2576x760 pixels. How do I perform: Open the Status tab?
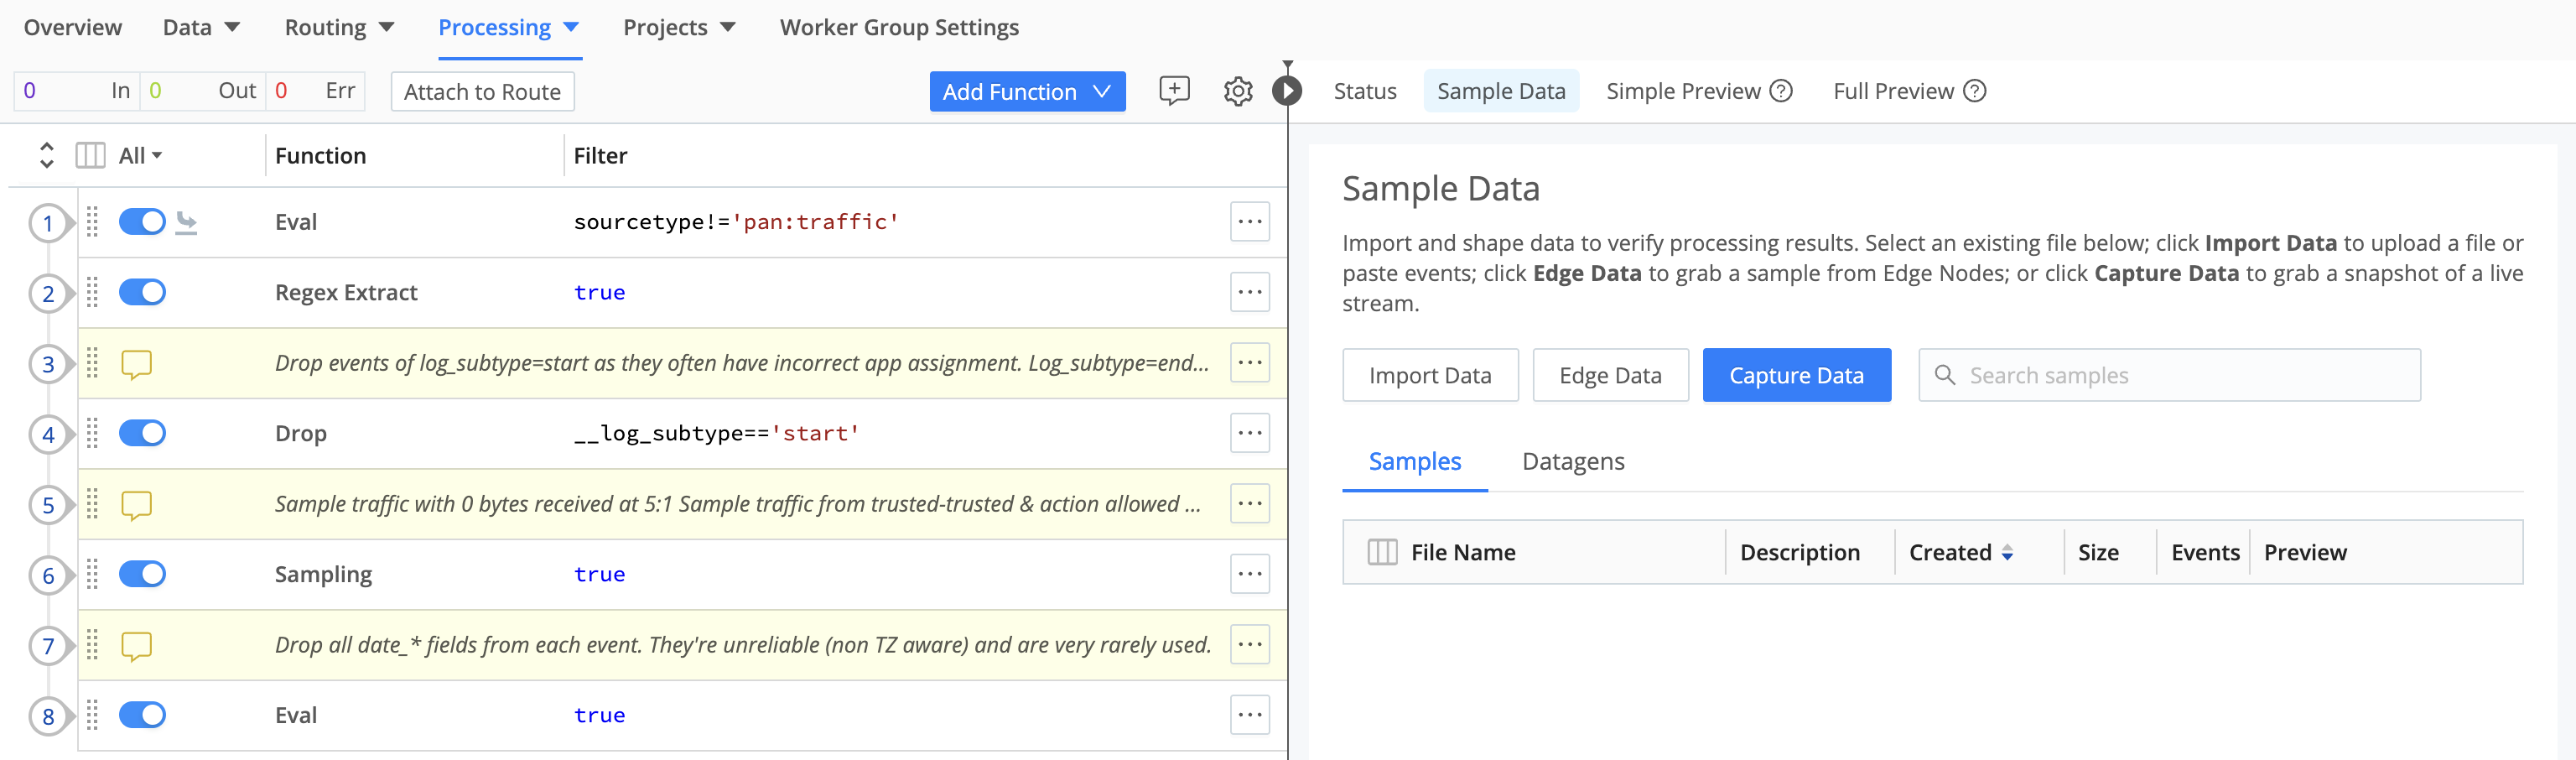[1364, 91]
